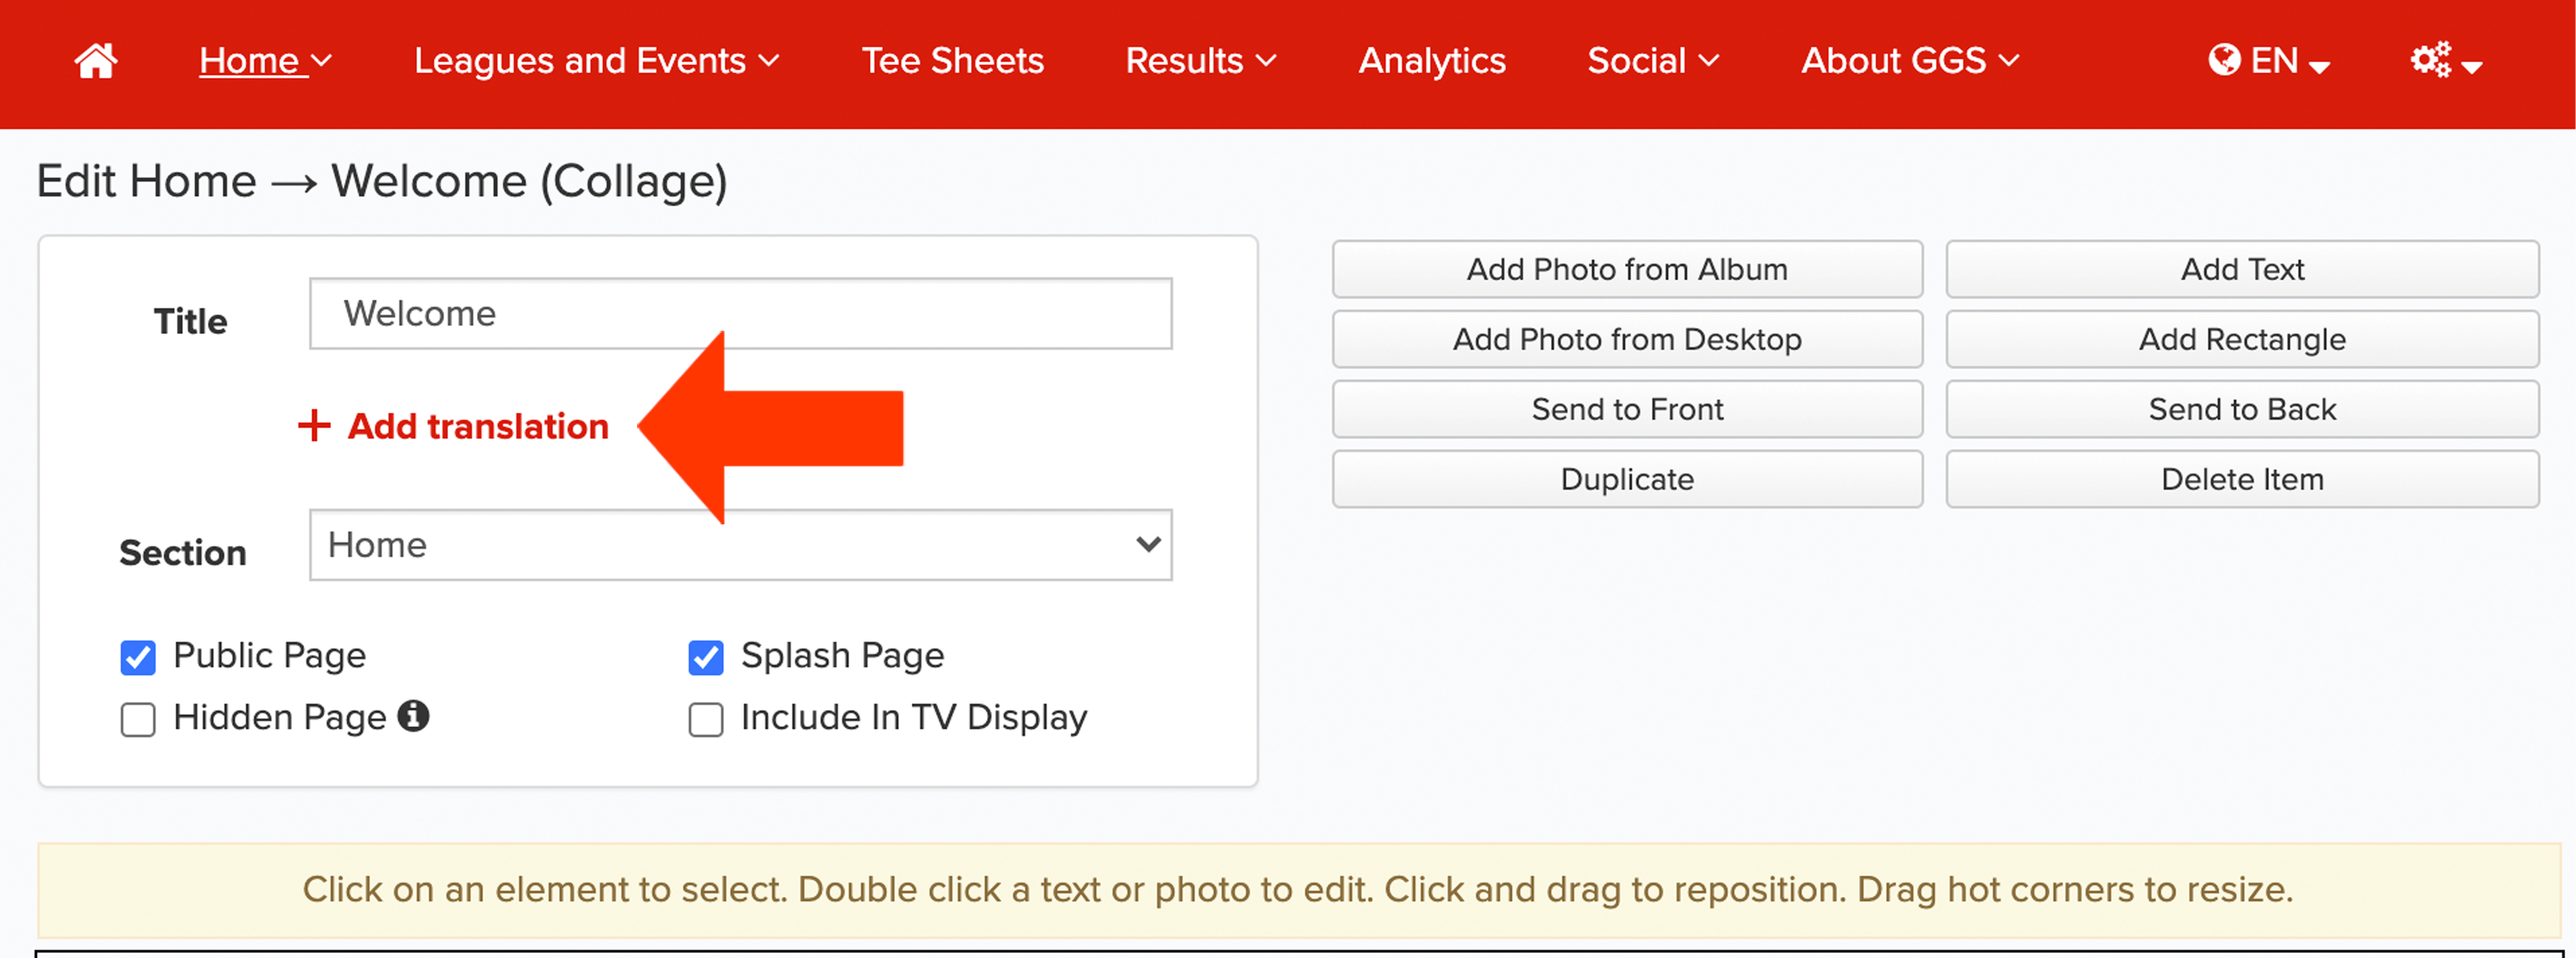Click the Send to Front button
Viewport: 2576px width, 958px height.
(x=1627, y=409)
